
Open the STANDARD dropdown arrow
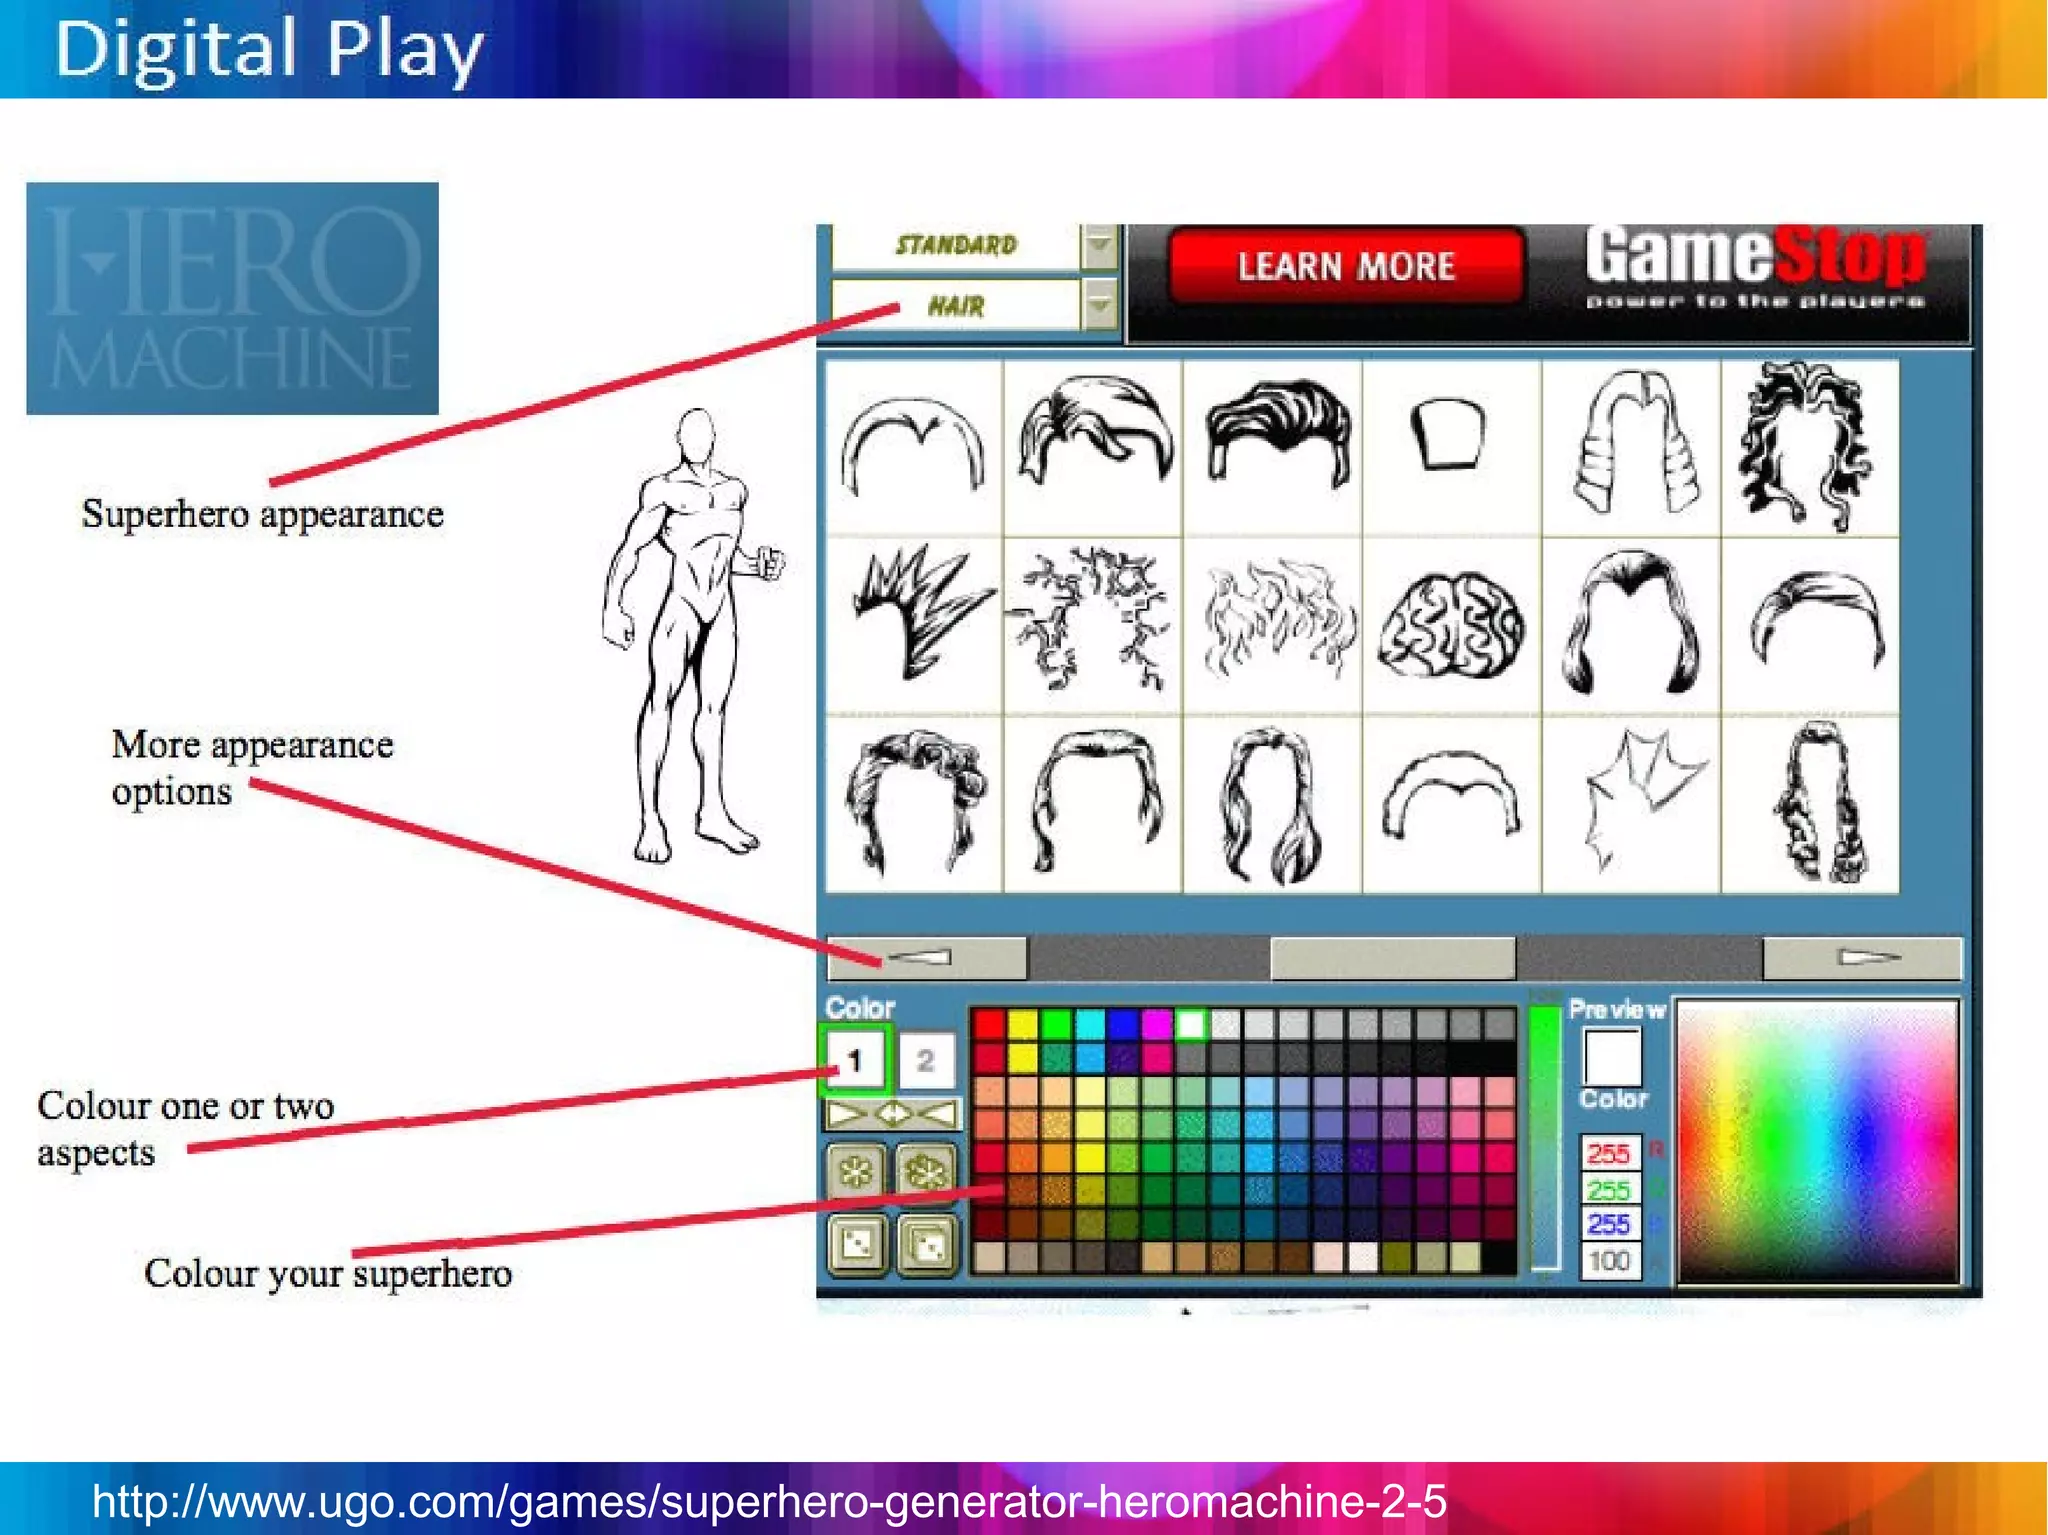coord(1099,246)
